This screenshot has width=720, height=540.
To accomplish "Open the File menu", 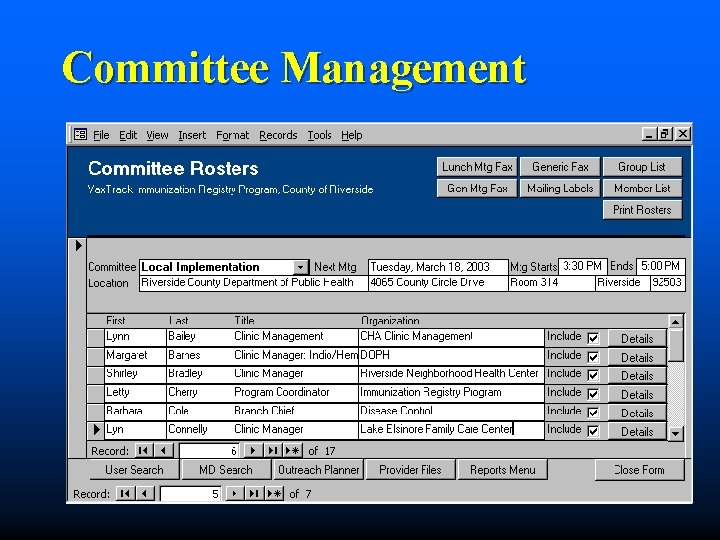I will [x=101, y=135].
